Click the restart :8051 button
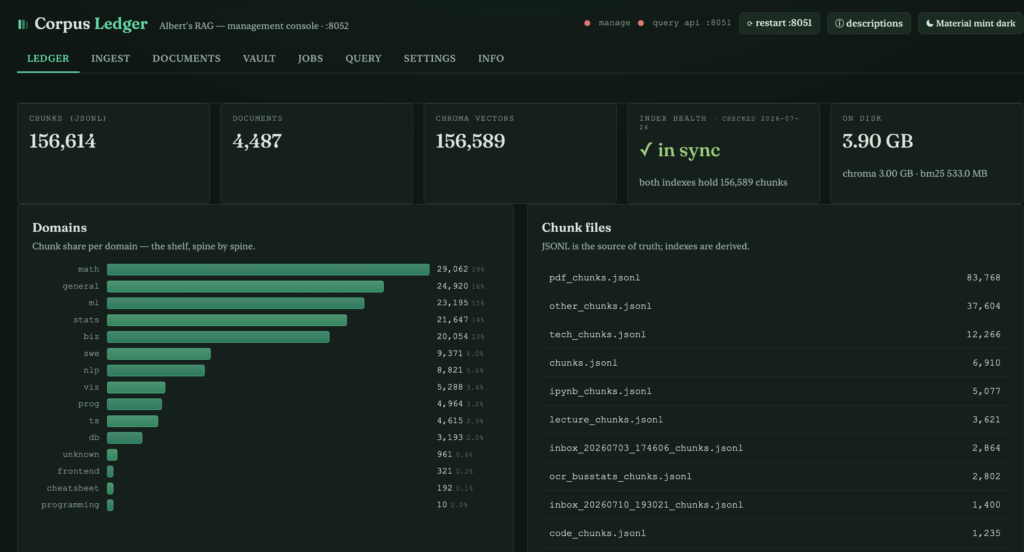 779,23
